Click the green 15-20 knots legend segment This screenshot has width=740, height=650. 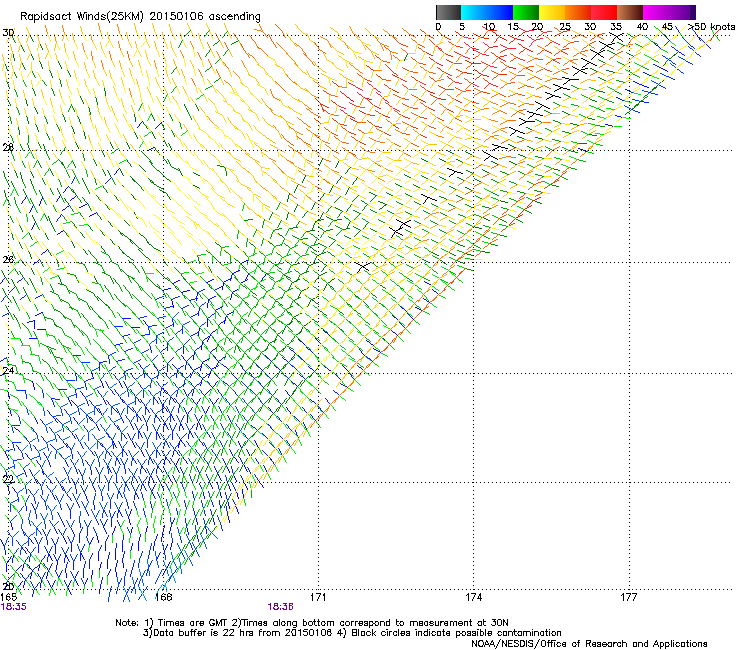pyautogui.click(x=526, y=12)
